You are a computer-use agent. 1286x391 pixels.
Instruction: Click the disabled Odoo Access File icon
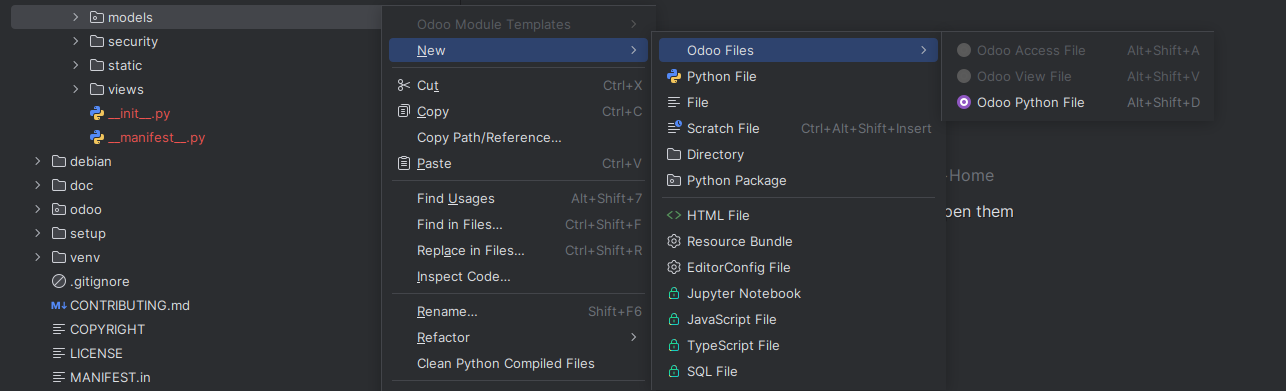pos(964,50)
